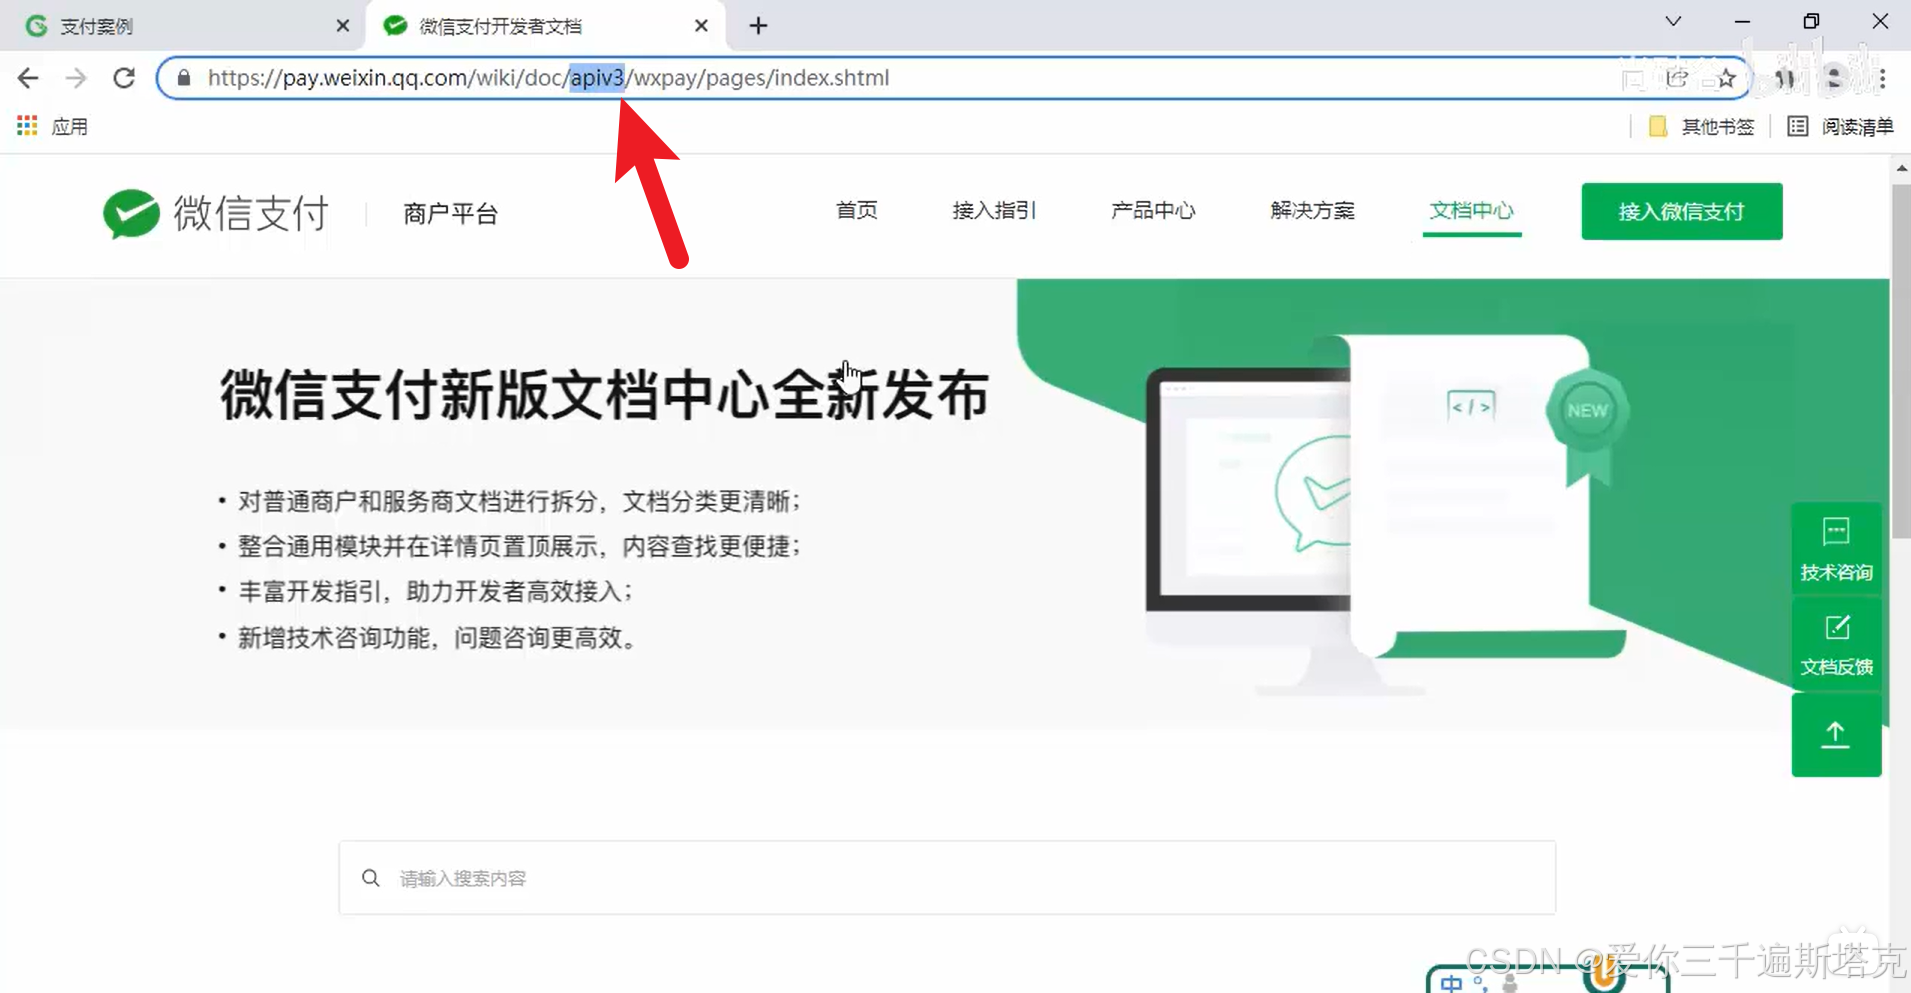This screenshot has width=1911, height=993.
Task: Open the 文档反馈 side widget
Action: [x=1836, y=645]
